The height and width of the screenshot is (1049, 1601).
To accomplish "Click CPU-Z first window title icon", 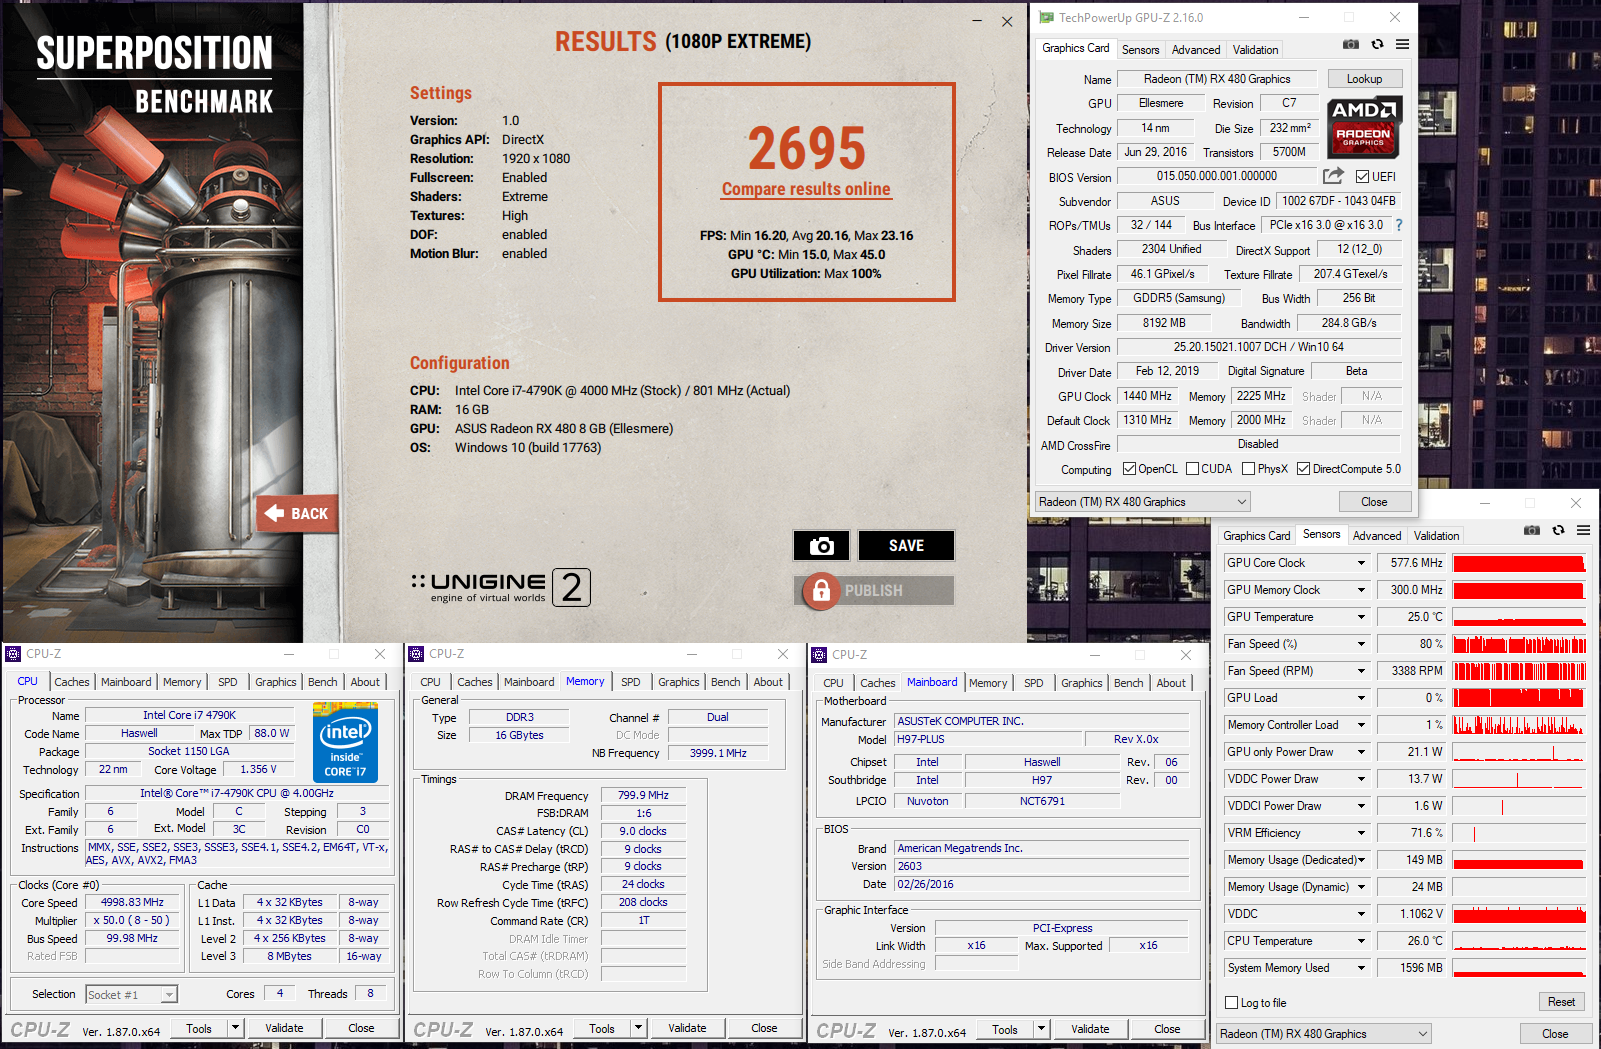I will (x=13, y=654).
